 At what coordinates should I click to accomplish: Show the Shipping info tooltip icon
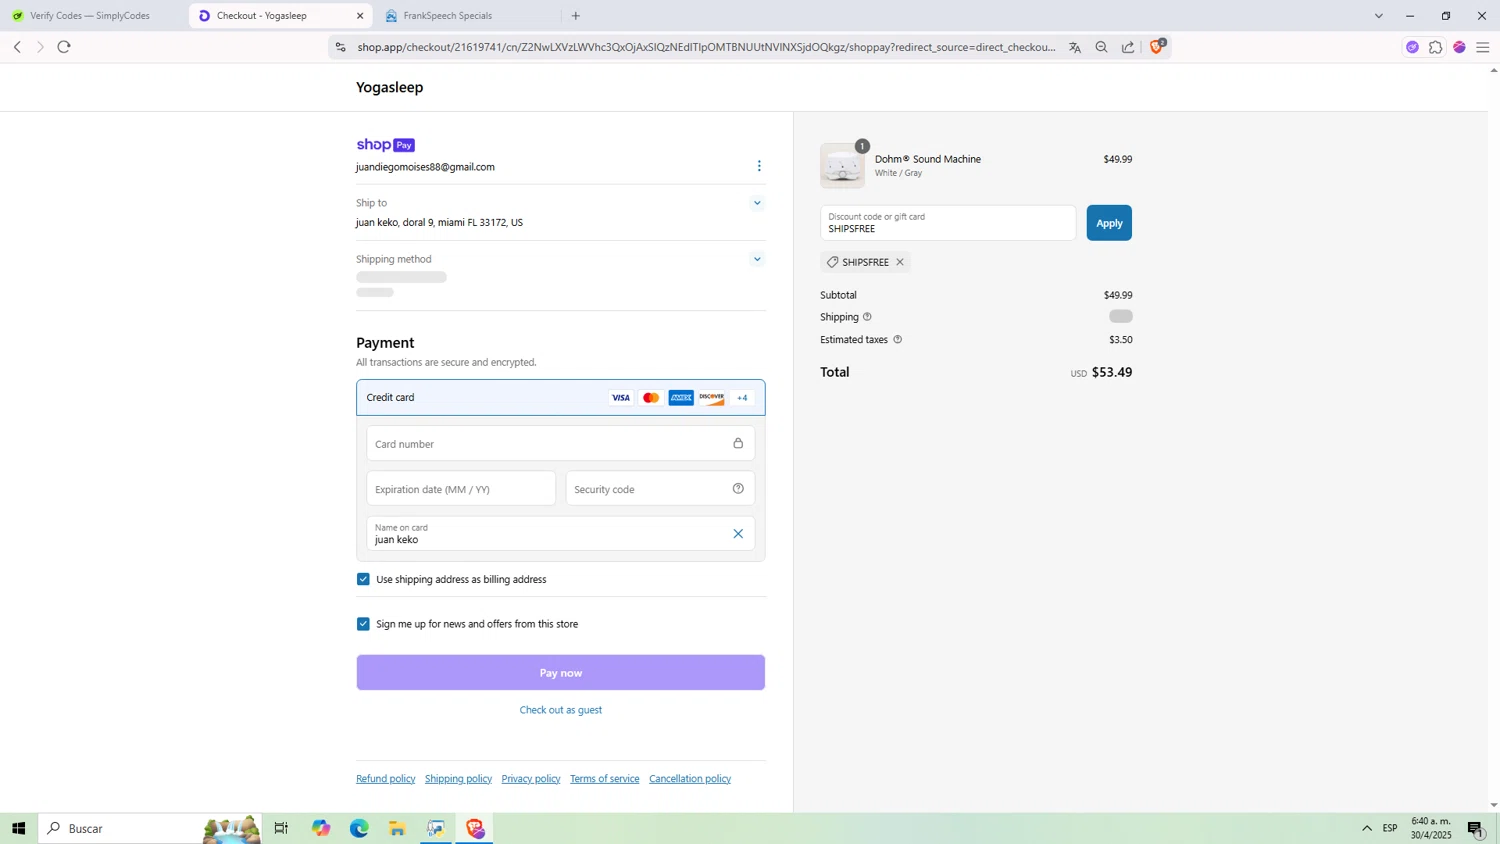(867, 317)
